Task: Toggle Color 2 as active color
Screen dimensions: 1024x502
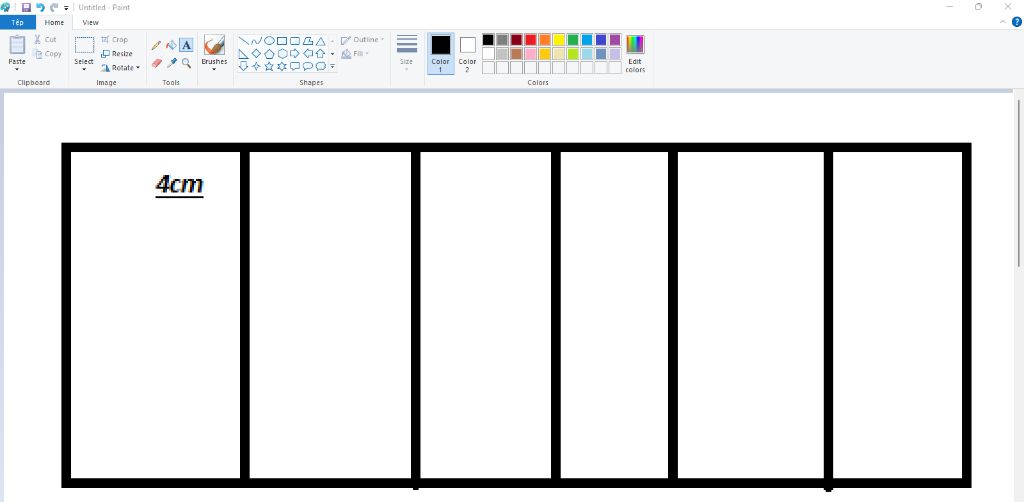Action: (467, 51)
